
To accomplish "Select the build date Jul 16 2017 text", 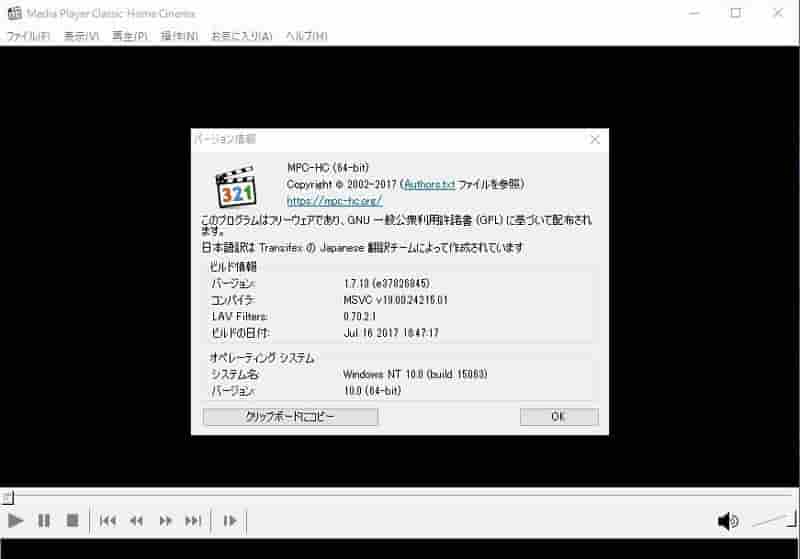I will 391,333.
